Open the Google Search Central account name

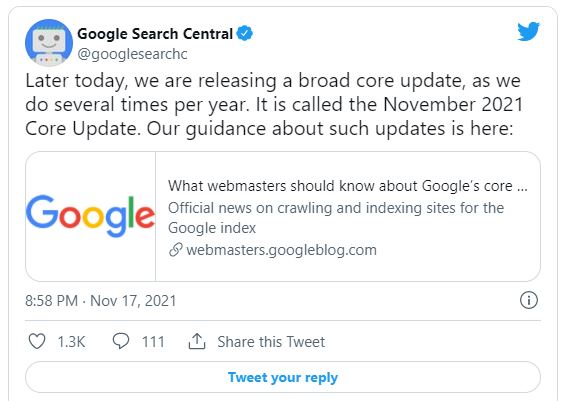pyautogui.click(x=155, y=34)
